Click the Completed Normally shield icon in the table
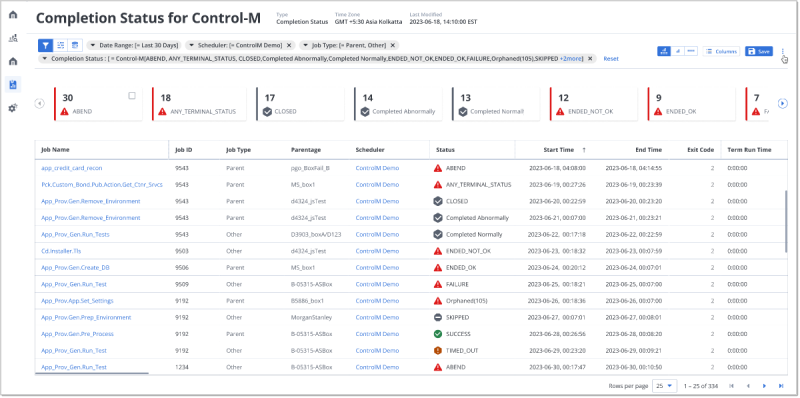 pyautogui.click(x=438, y=234)
